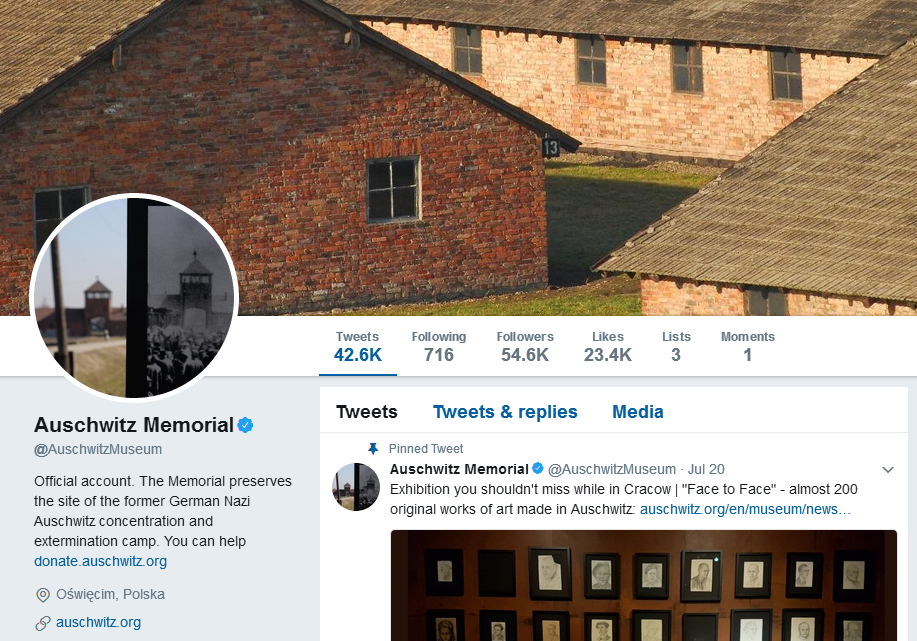The image size is (917, 641).
Task: Open the Moments count link
Action: [747, 346]
